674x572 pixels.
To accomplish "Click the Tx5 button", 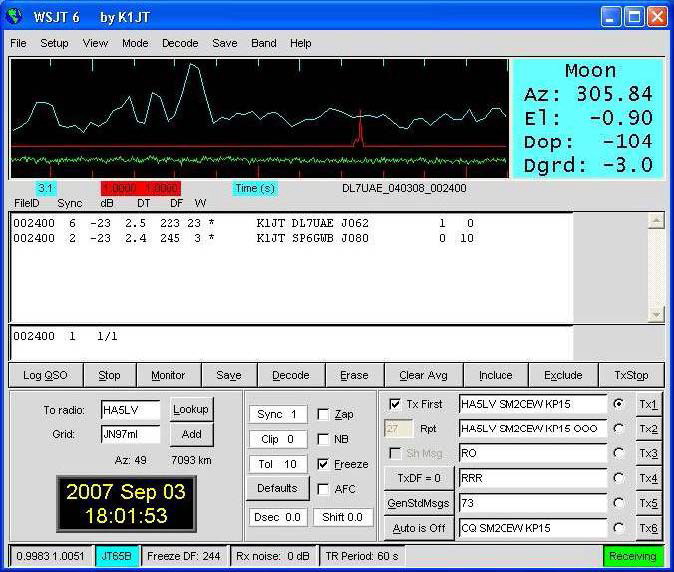I will coord(648,503).
